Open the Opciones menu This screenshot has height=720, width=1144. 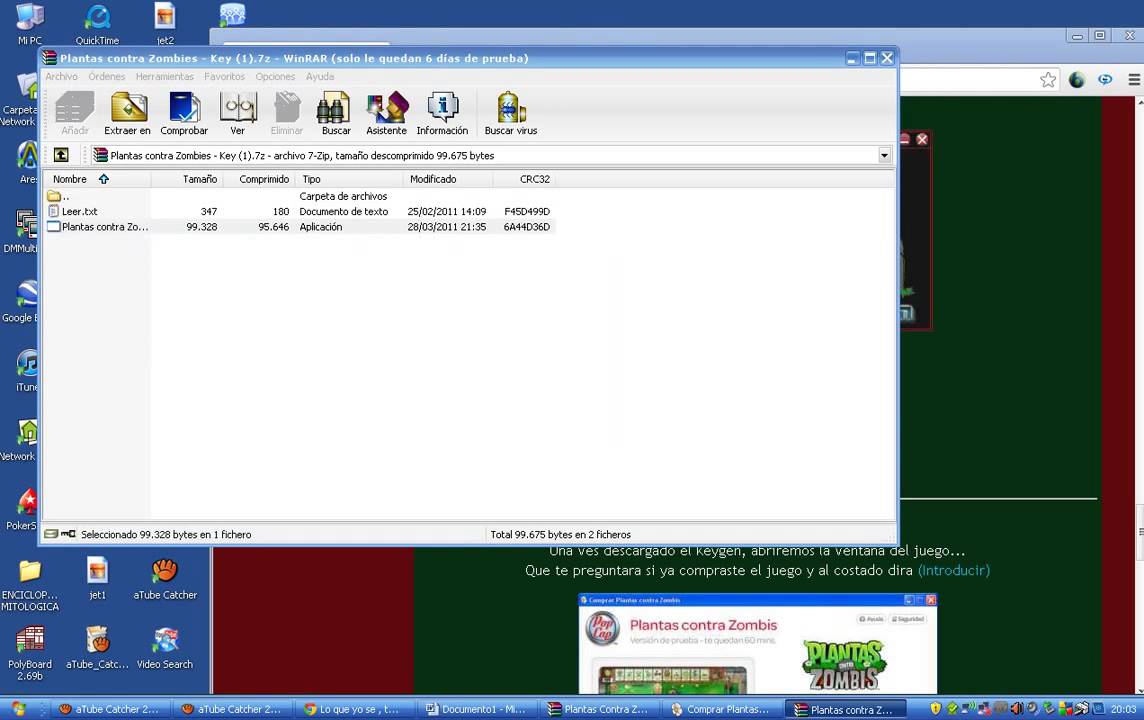(x=275, y=77)
